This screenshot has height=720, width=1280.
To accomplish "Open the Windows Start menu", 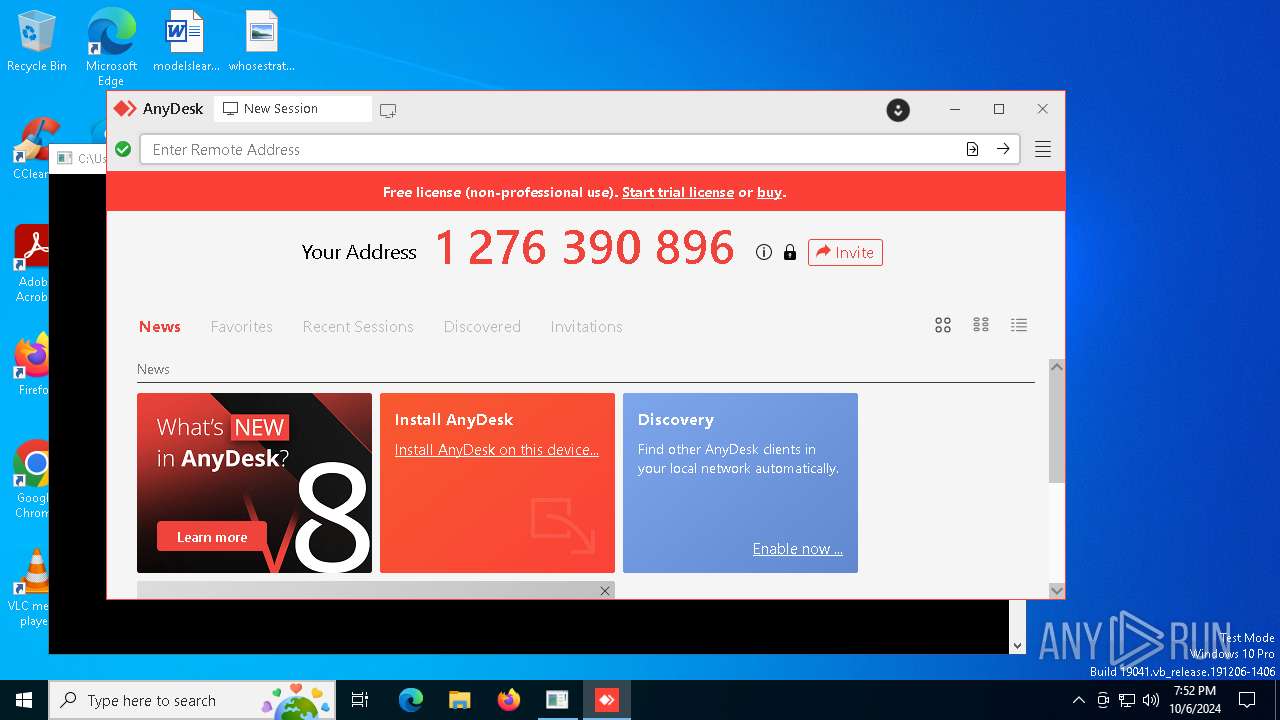I will pyautogui.click(x=24, y=700).
